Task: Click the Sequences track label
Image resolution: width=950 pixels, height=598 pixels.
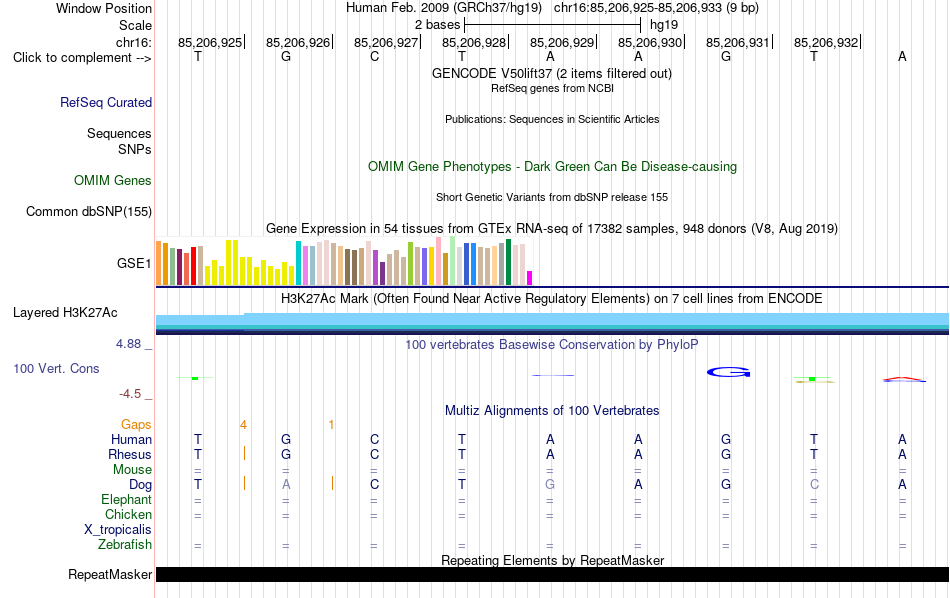Action: click(119, 133)
